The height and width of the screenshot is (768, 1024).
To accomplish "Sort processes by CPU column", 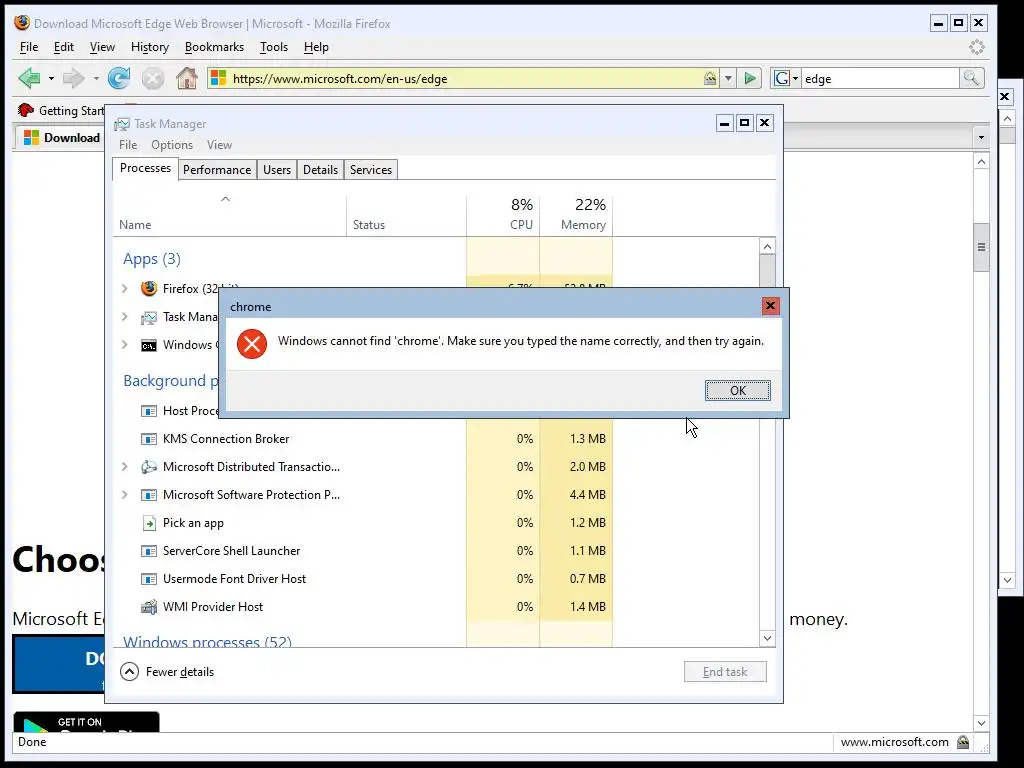I will click(x=503, y=216).
